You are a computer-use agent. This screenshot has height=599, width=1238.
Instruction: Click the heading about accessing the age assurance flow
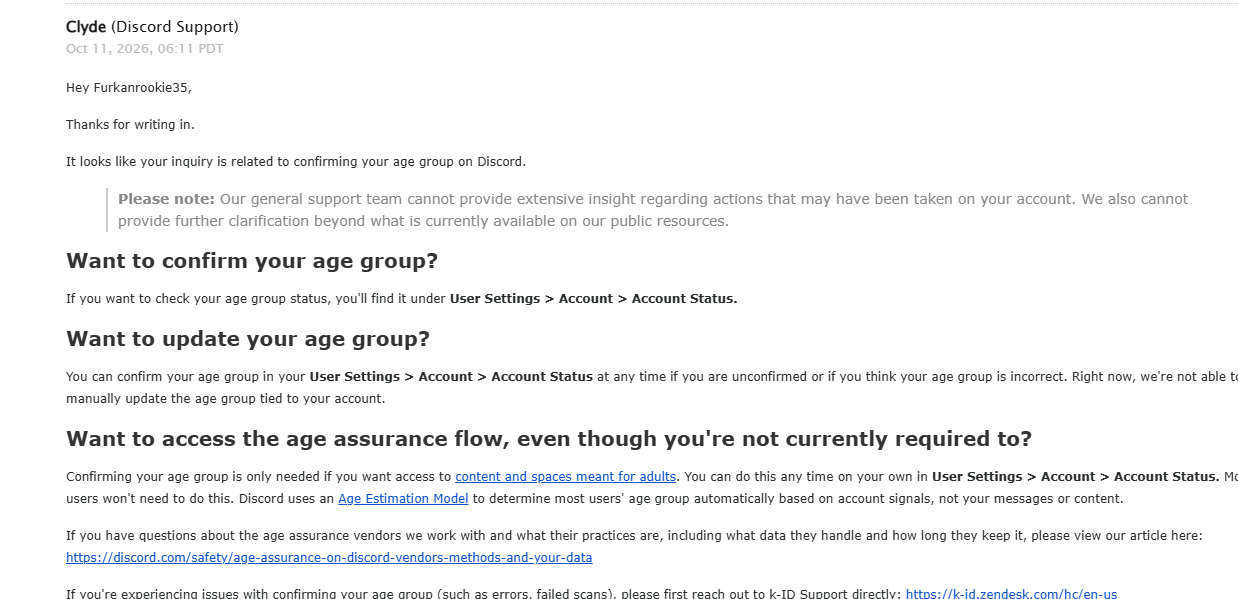(549, 439)
